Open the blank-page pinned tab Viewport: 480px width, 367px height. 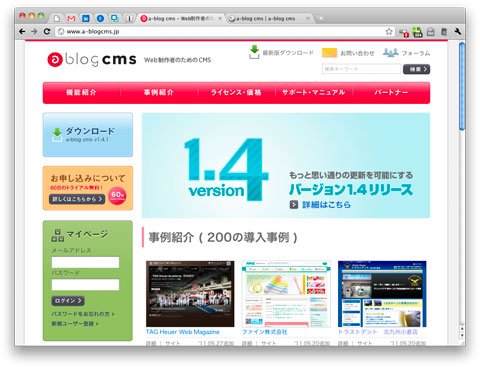pyautogui.click(x=57, y=18)
